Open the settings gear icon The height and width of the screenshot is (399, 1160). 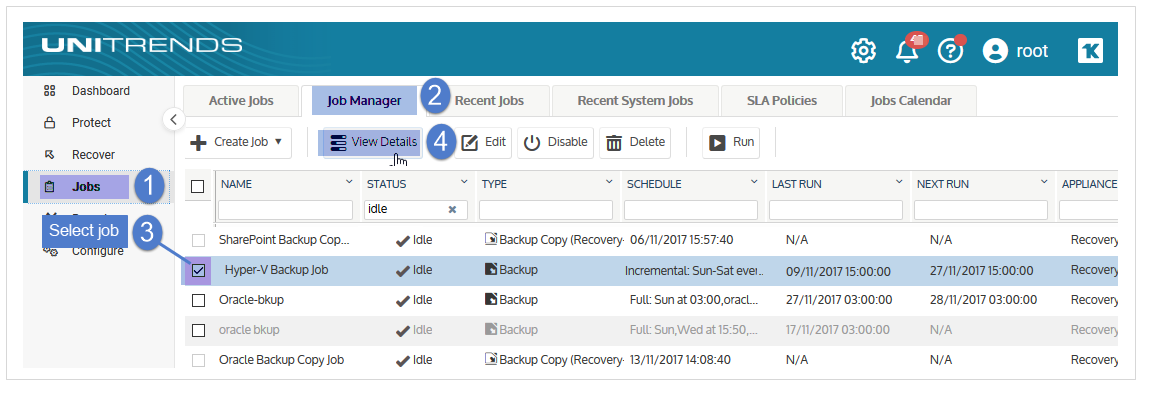(x=863, y=51)
